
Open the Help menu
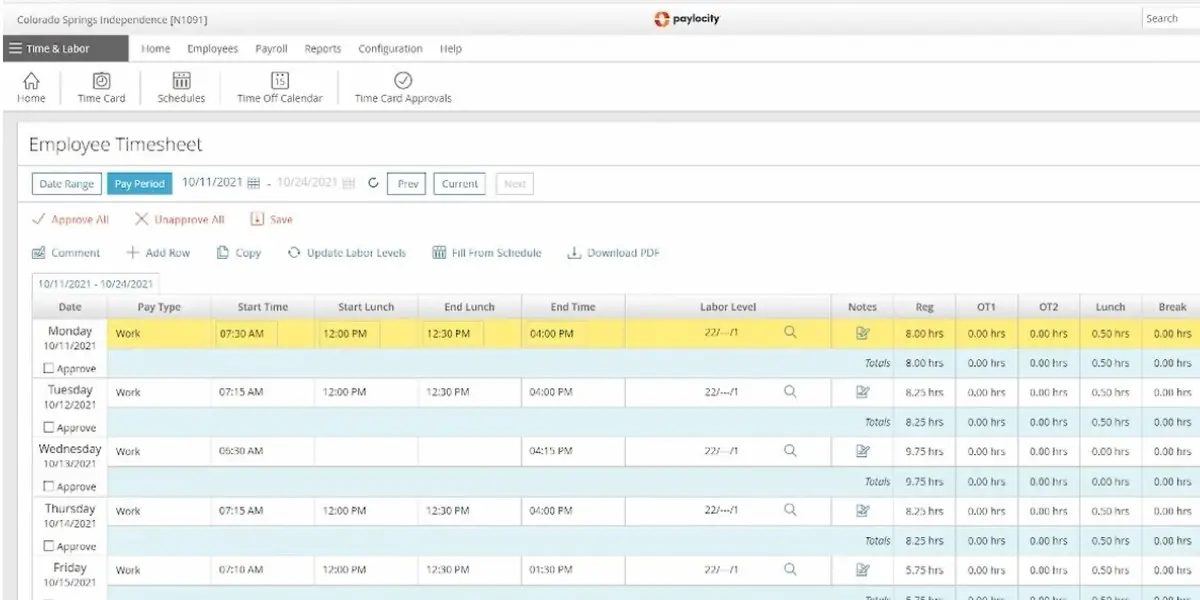[451, 49]
